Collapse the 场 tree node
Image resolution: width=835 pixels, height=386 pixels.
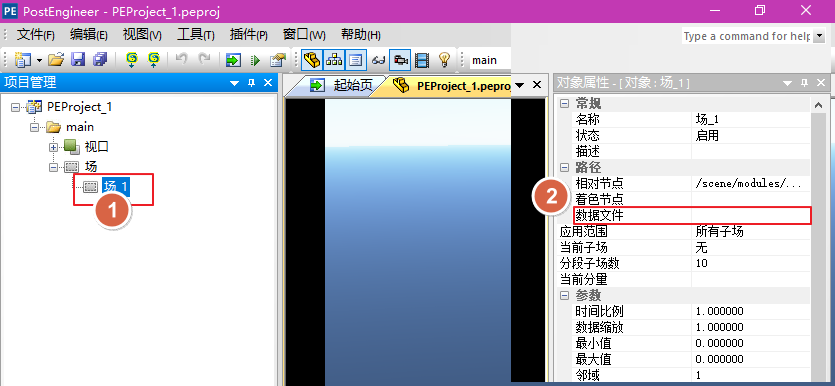[x=54, y=167]
